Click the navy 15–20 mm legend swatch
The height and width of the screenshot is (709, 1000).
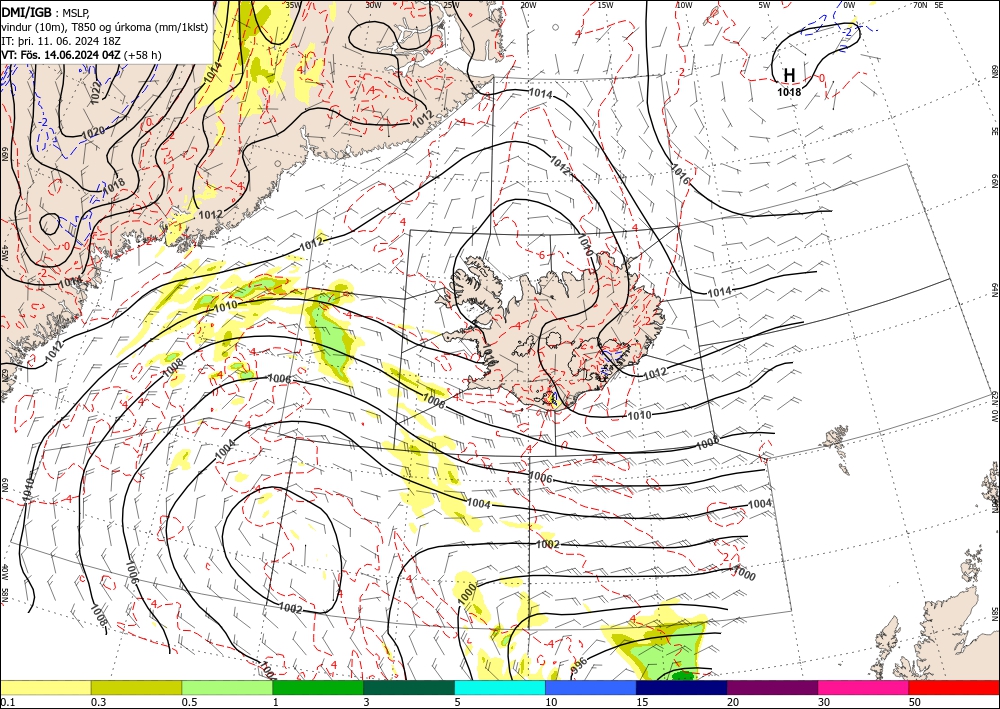(682, 687)
